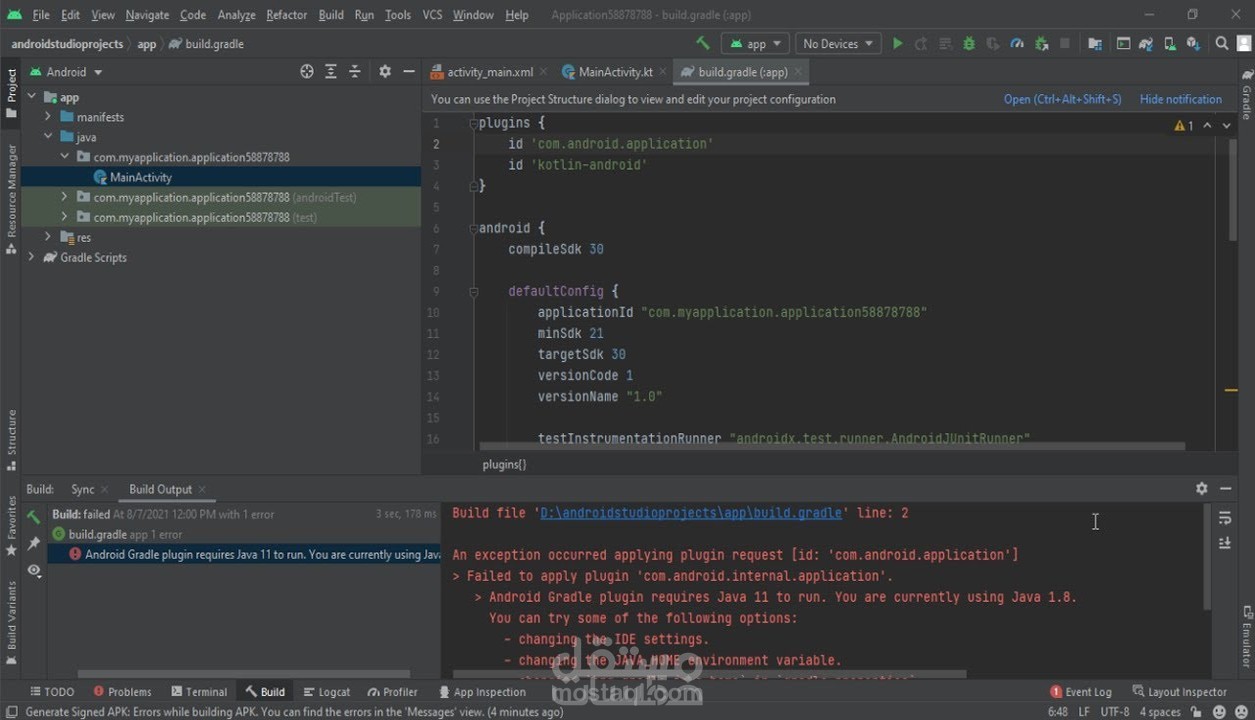Start debugging the app with bug icon
Image resolution: width=1255 pixels, height=720 pixels.
[x=969, y=44]
